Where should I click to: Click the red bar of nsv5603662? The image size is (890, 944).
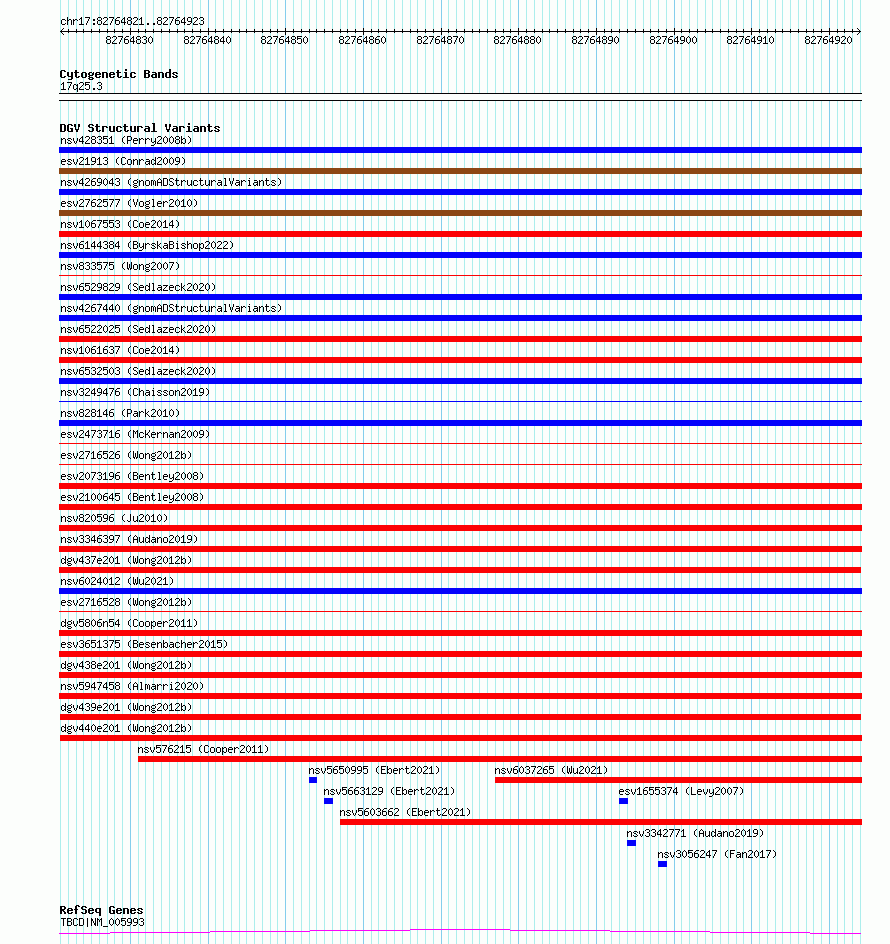tap(601, 822)
